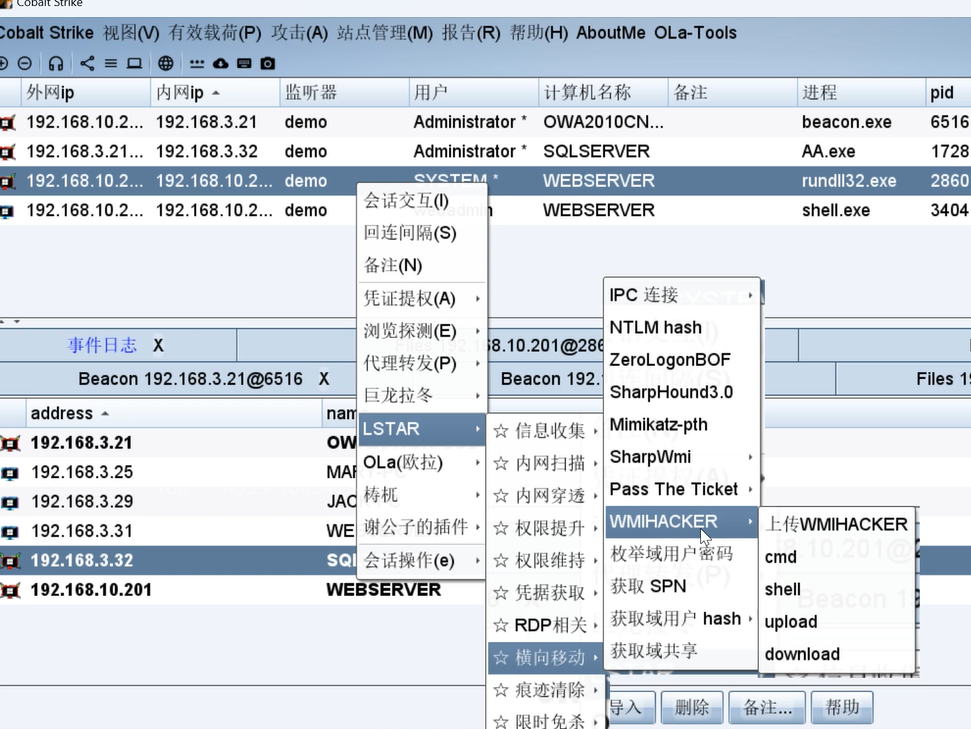This screenshot has width=971, height=729.
Task: Expand the SharpWmi submenu
Action: click(x=682, y=456)
